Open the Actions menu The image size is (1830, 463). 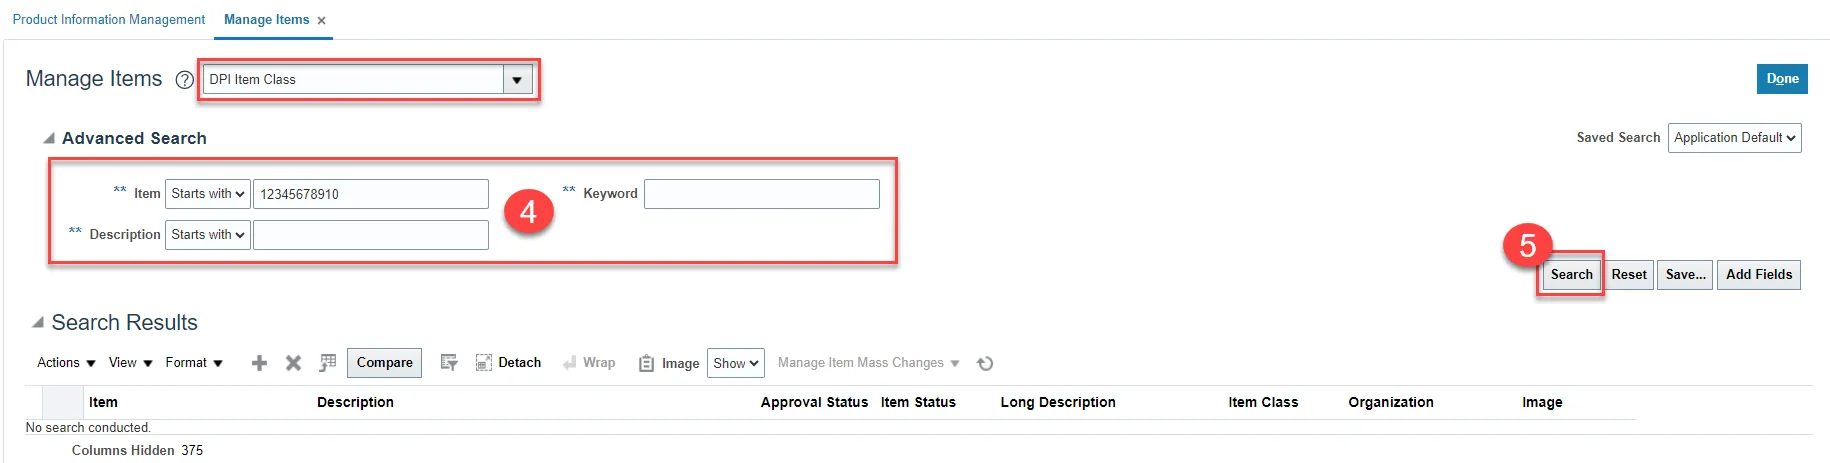pyautogui.click(x=66, y=363)
